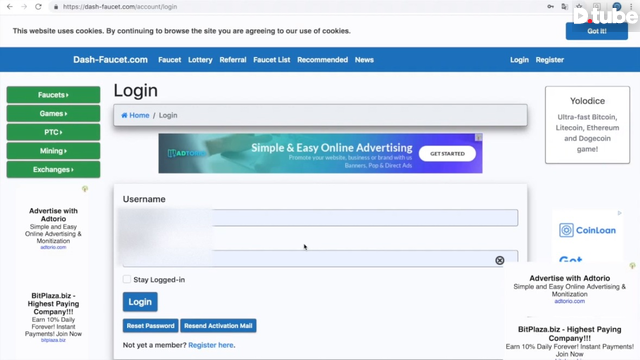Screen dimensions: 640x360
Task: Tick the Stay Logged-in checkbox
Action: pyautogui.click(x=127, y=279)
